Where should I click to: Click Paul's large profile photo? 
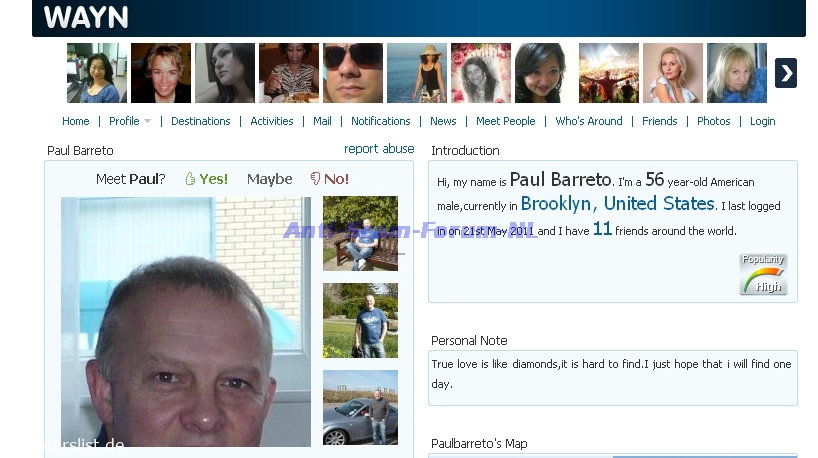pos(186,321)
